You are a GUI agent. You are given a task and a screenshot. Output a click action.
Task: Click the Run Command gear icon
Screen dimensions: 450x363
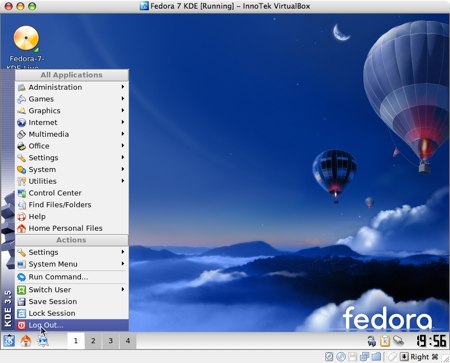coord(22,277)
